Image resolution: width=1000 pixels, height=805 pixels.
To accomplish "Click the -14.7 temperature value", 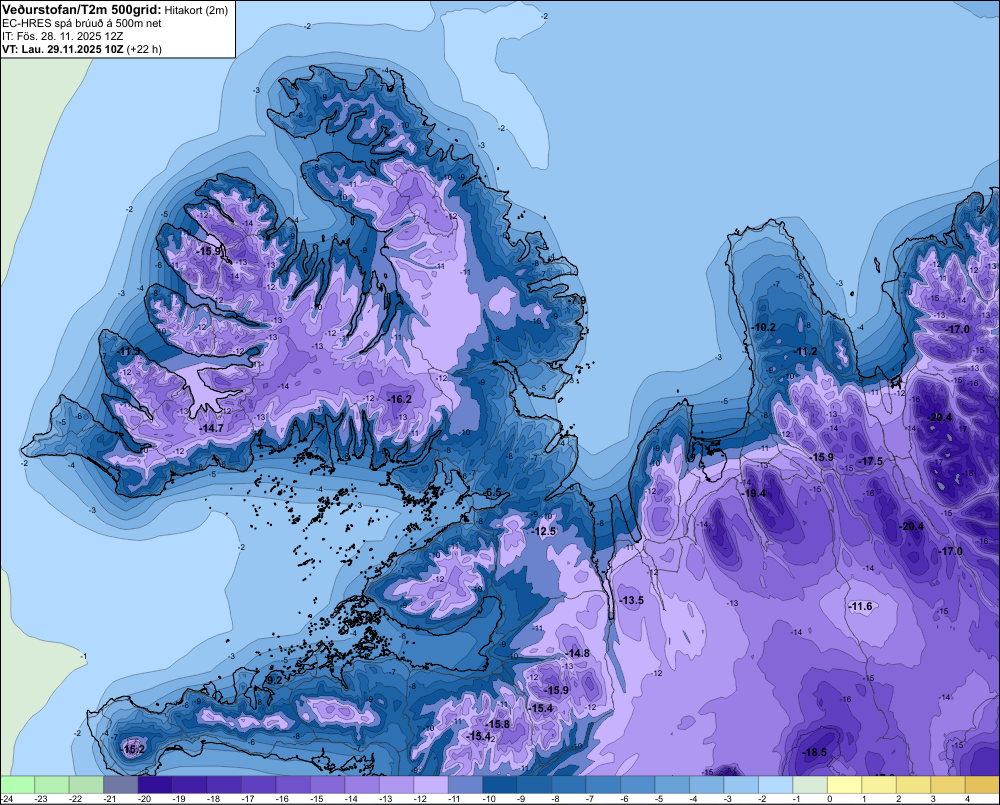I will coord(211,428).
